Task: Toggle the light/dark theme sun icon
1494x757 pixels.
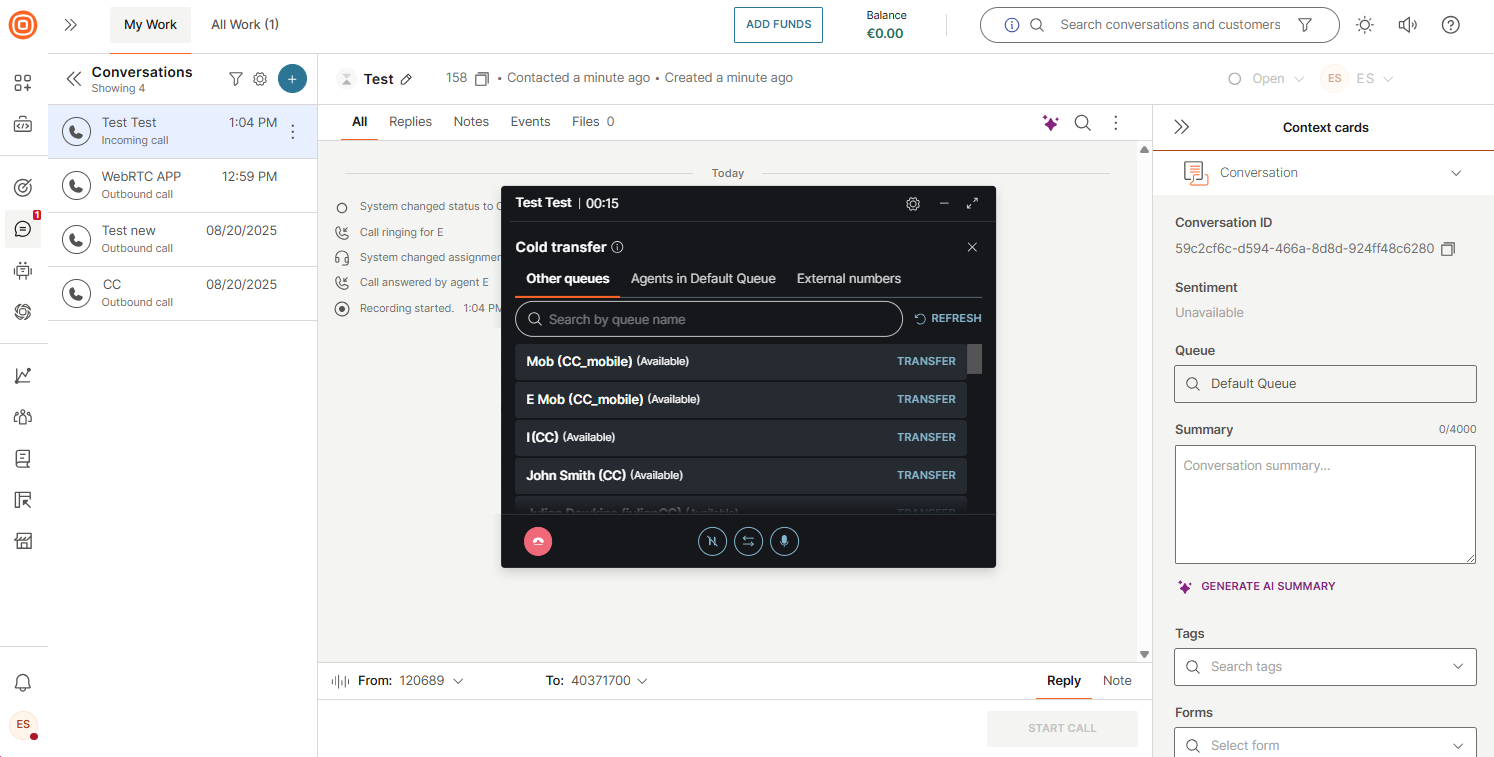Action: pyautogui.click(x=1365, y=25)
